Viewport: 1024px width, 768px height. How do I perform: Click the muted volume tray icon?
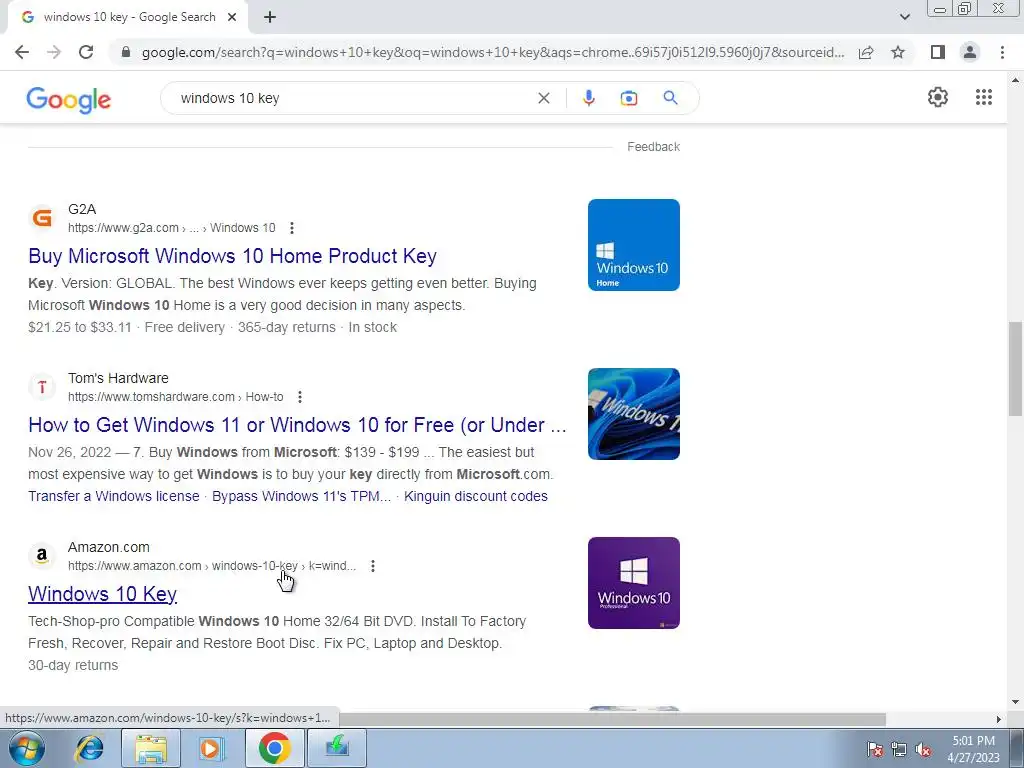[923, 749]
